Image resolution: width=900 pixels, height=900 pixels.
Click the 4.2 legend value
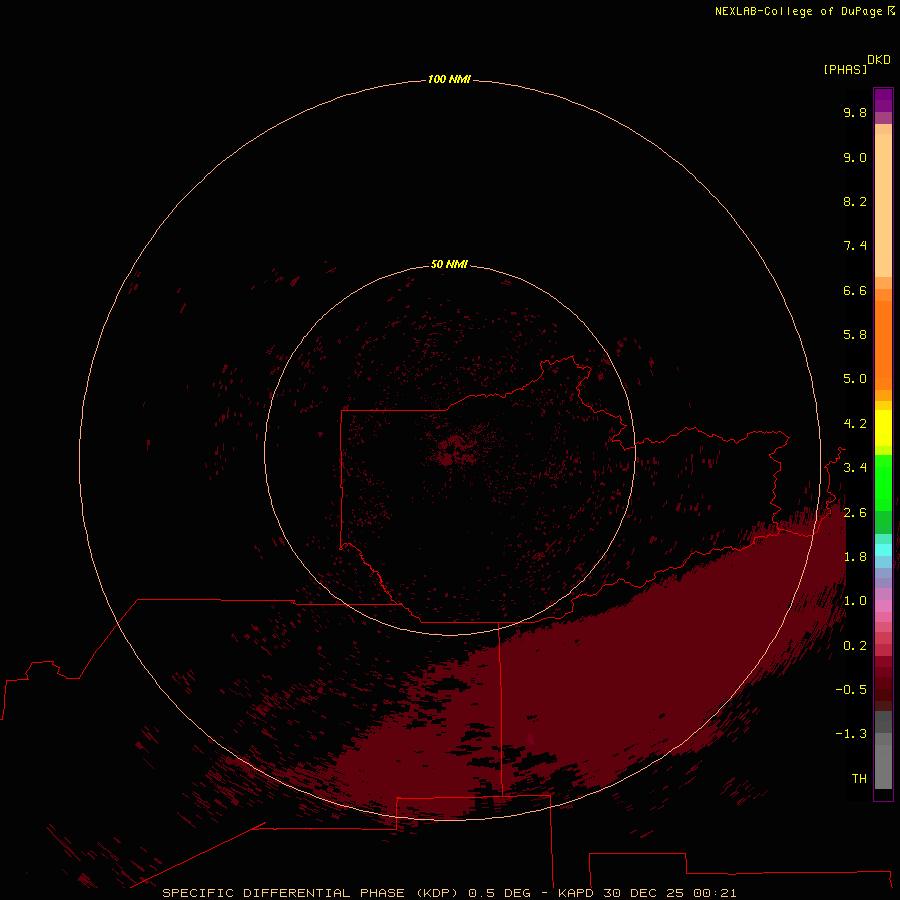tap(855, 424)
